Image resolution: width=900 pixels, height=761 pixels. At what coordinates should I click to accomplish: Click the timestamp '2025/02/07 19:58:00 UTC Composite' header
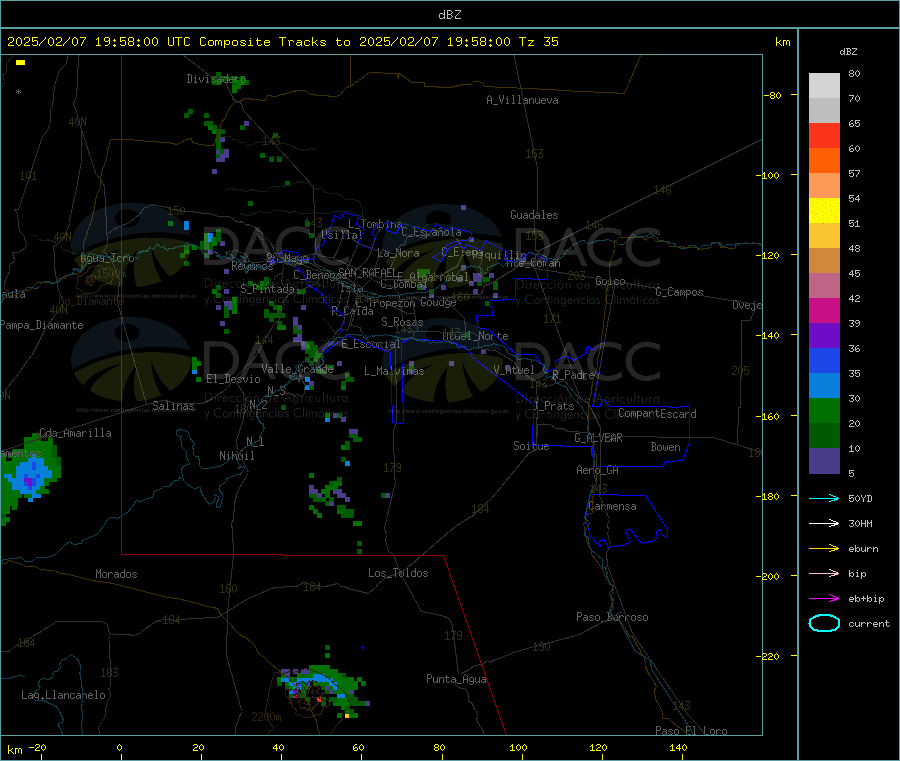click(139, 42)
